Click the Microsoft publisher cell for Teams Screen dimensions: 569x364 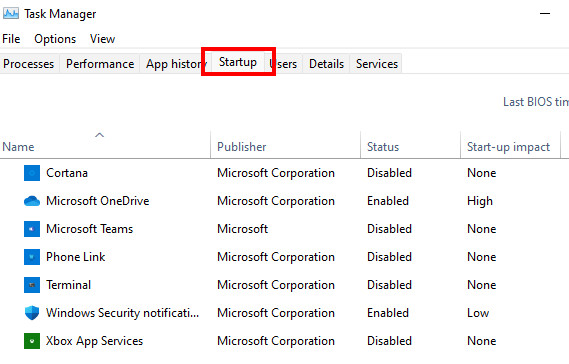tap(242, 229)
